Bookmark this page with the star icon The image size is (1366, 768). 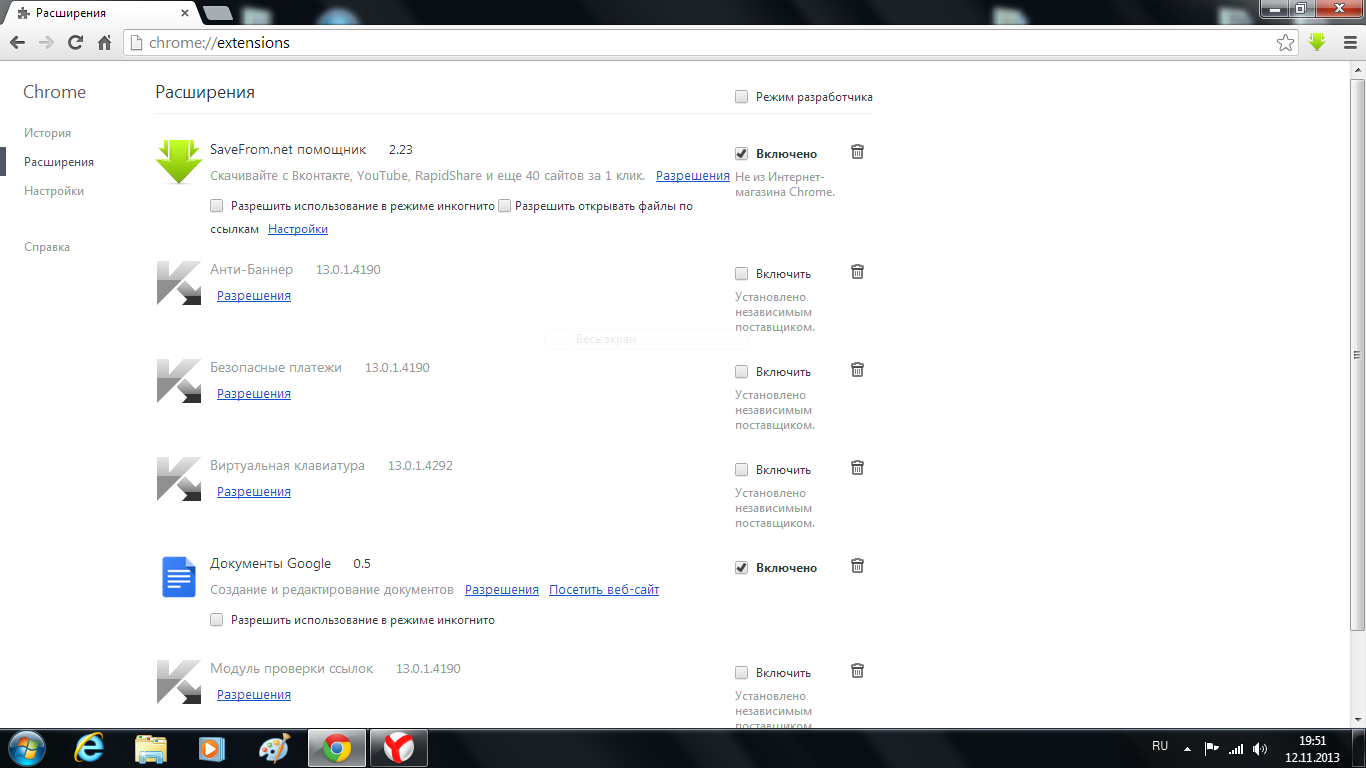tap(1286, 43)
